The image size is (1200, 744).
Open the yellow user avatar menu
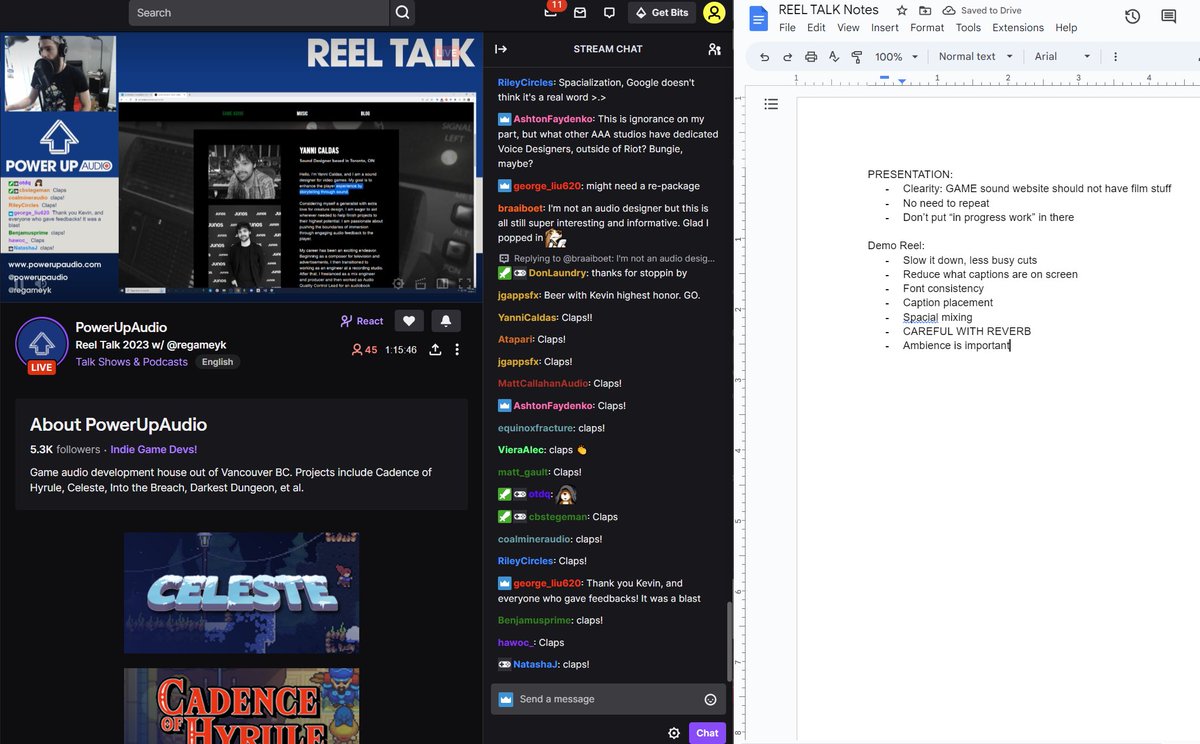click(x=714, y=13)
